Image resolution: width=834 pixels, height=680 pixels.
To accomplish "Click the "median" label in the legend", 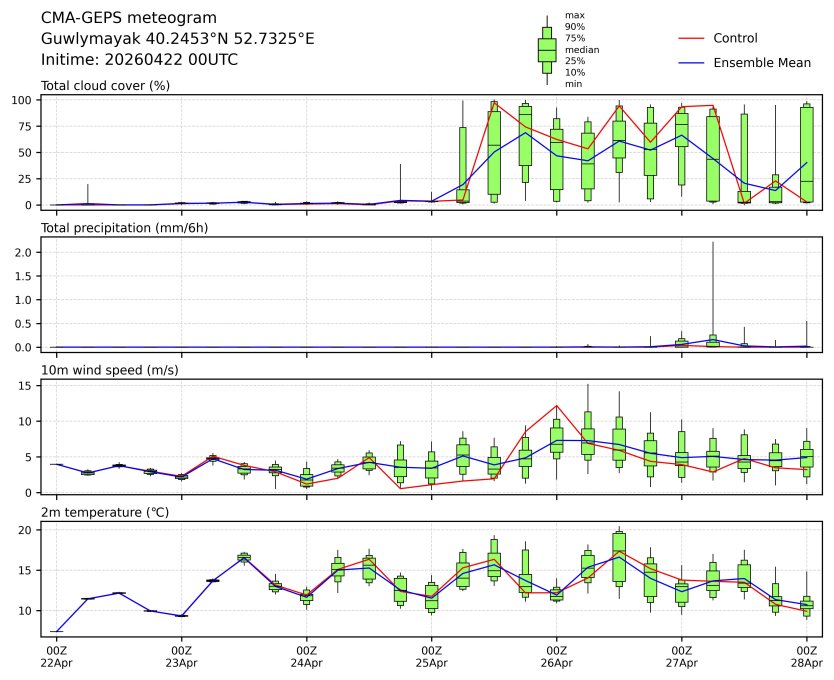I will coord(582,49).
